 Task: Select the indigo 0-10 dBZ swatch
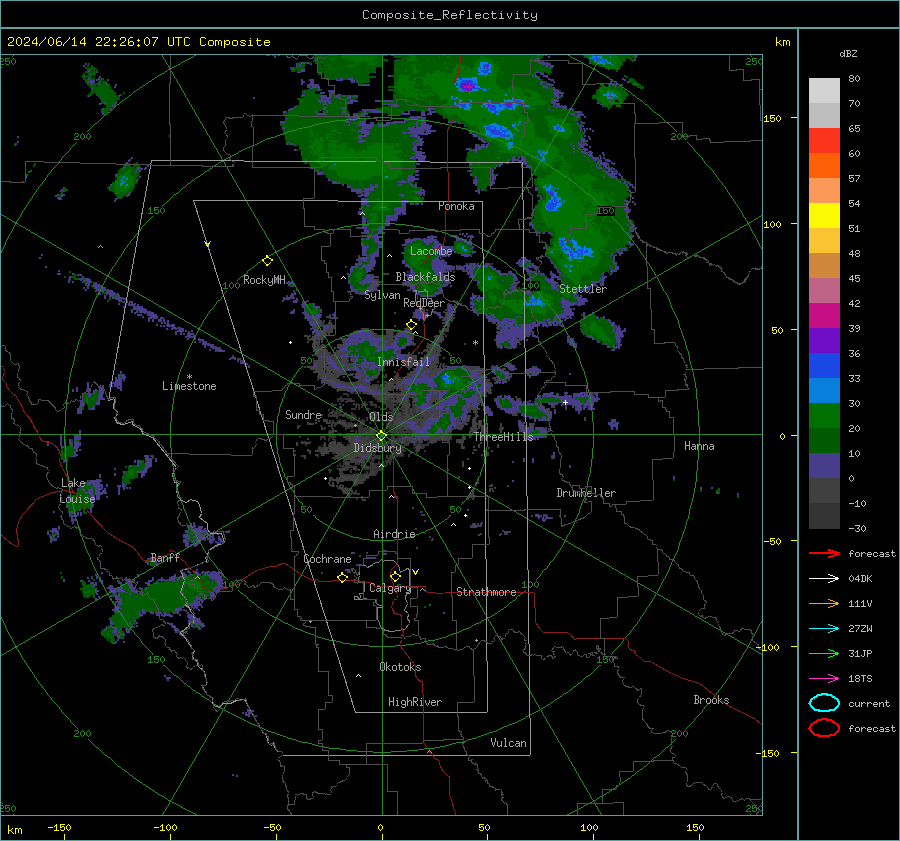[824, 466]
